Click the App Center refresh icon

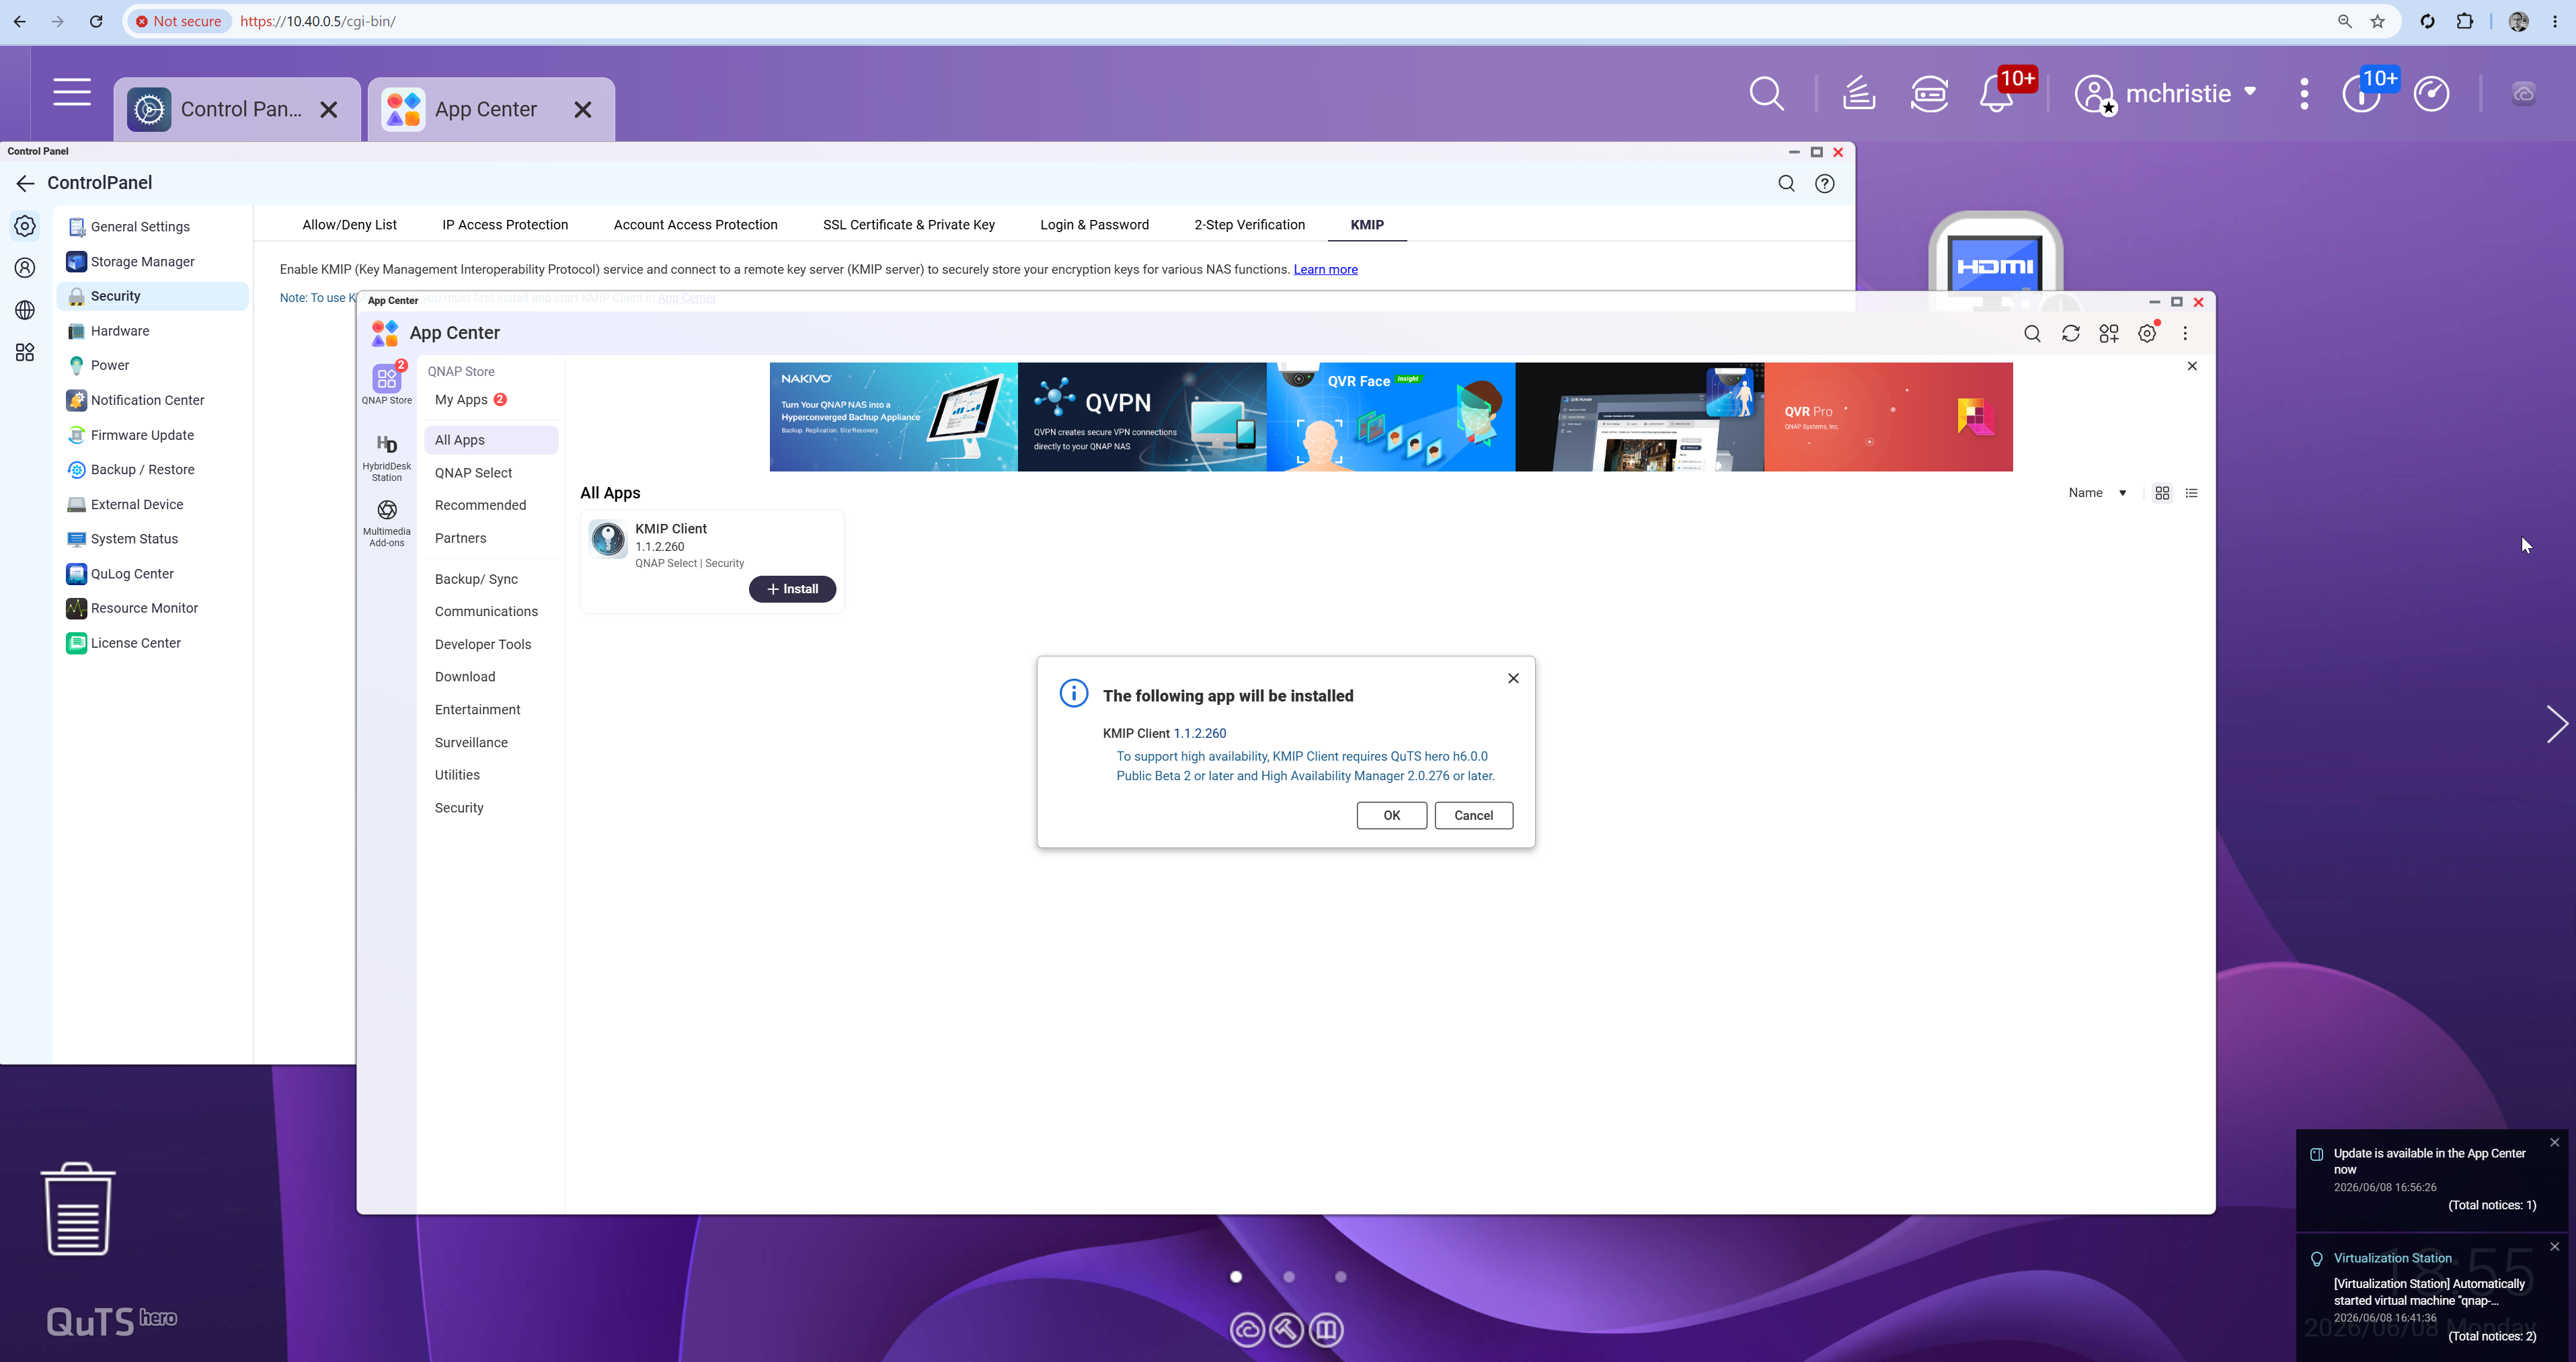[x=2071, y=333]
